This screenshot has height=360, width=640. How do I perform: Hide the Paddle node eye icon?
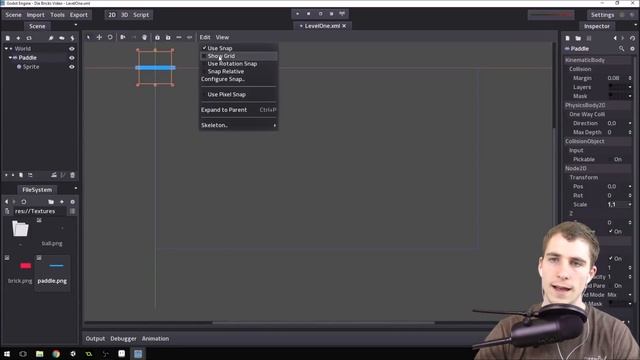(72, 58)
